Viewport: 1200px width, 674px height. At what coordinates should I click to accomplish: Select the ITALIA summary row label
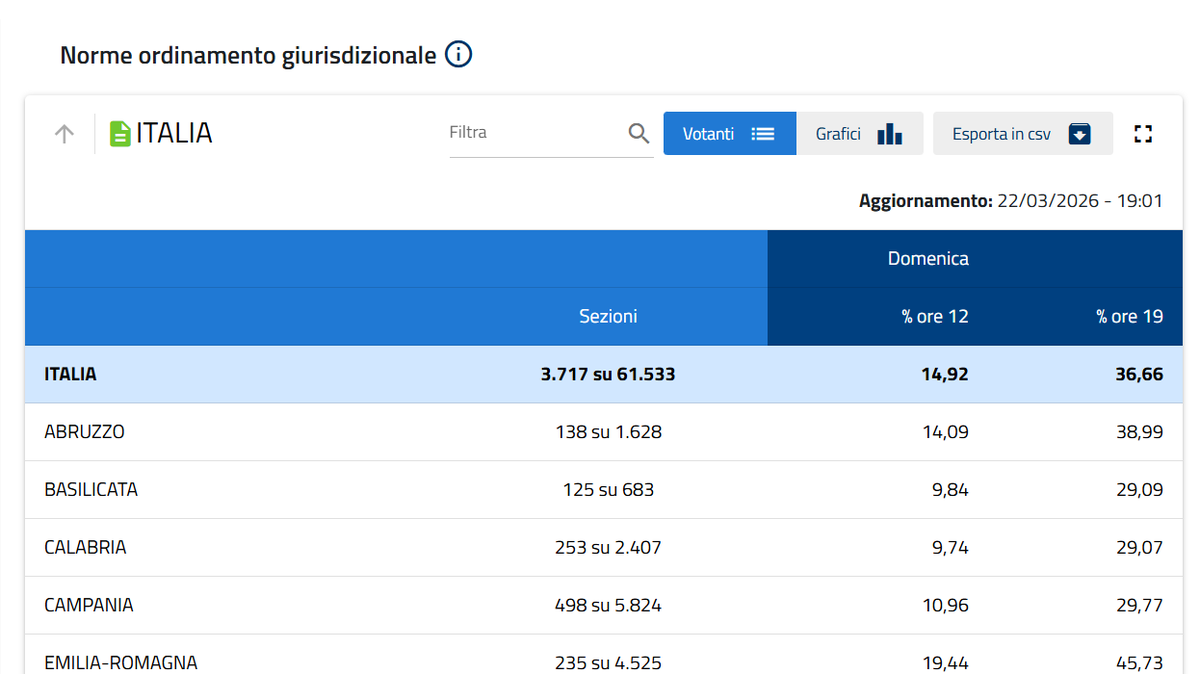[x=71, y=374]
